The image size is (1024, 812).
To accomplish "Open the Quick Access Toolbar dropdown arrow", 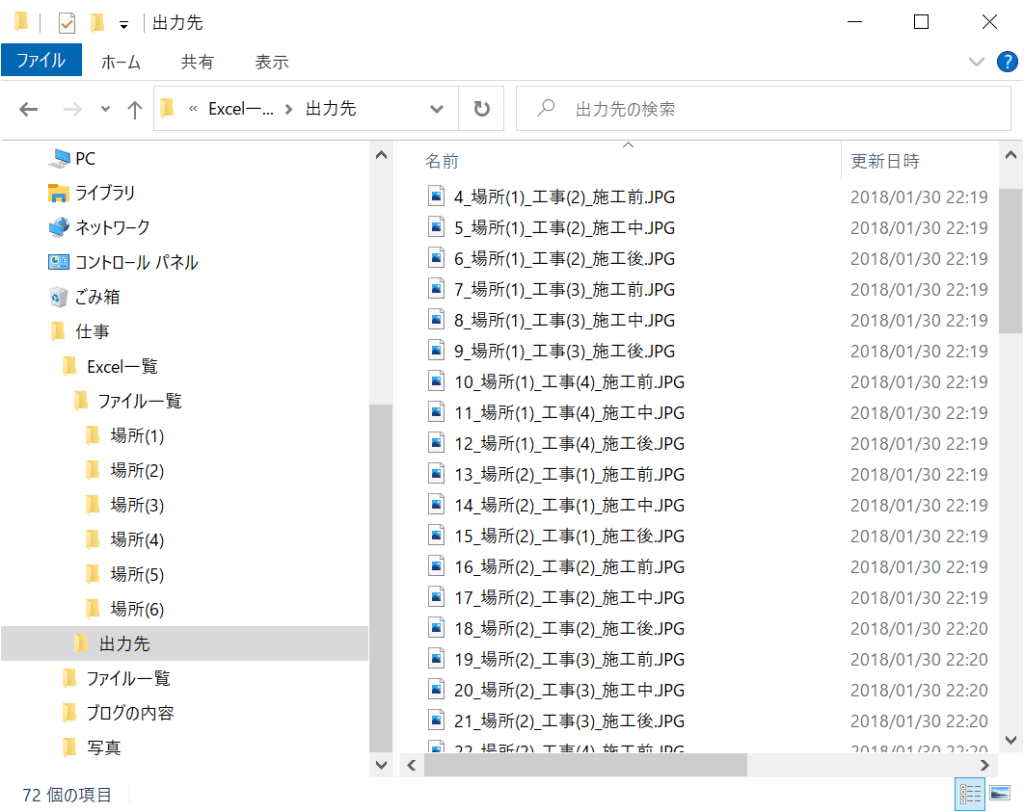I will (x=123, y=24).
